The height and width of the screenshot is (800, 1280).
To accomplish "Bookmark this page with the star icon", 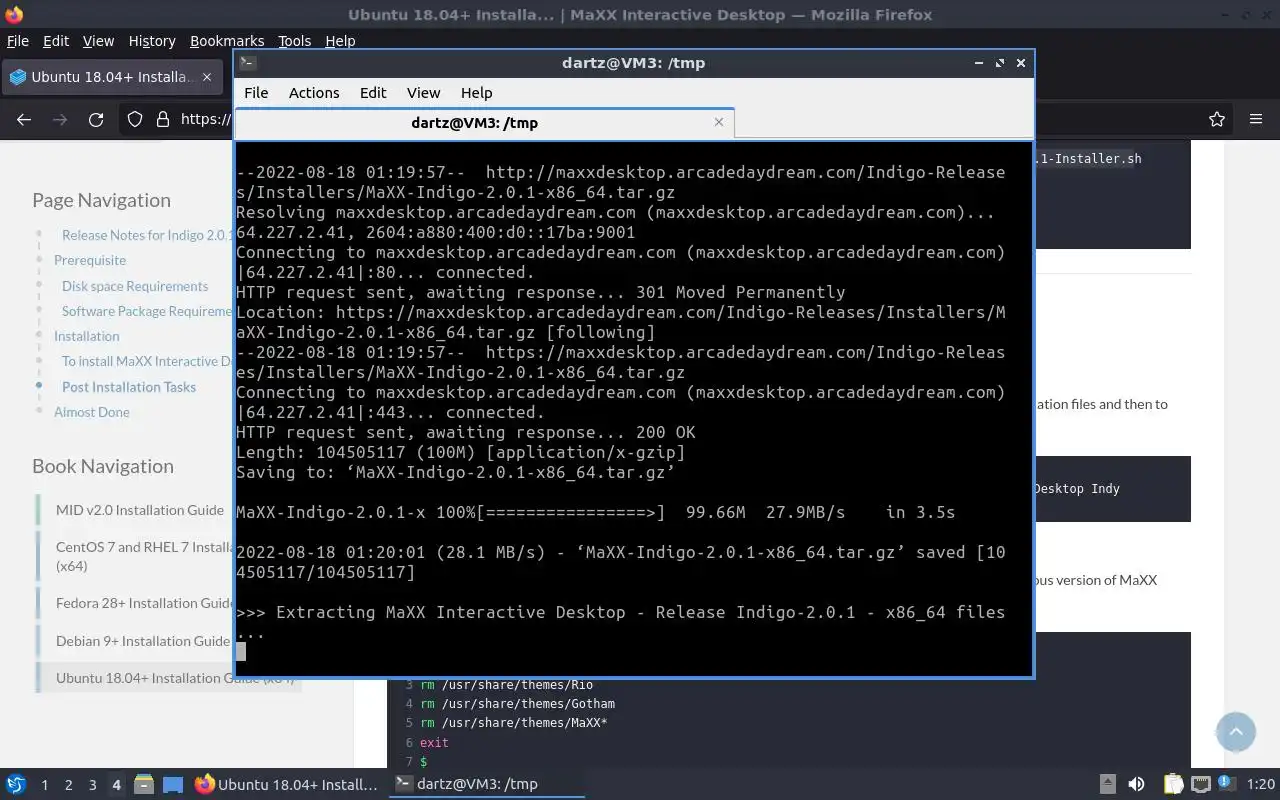I will point(1217,119).
